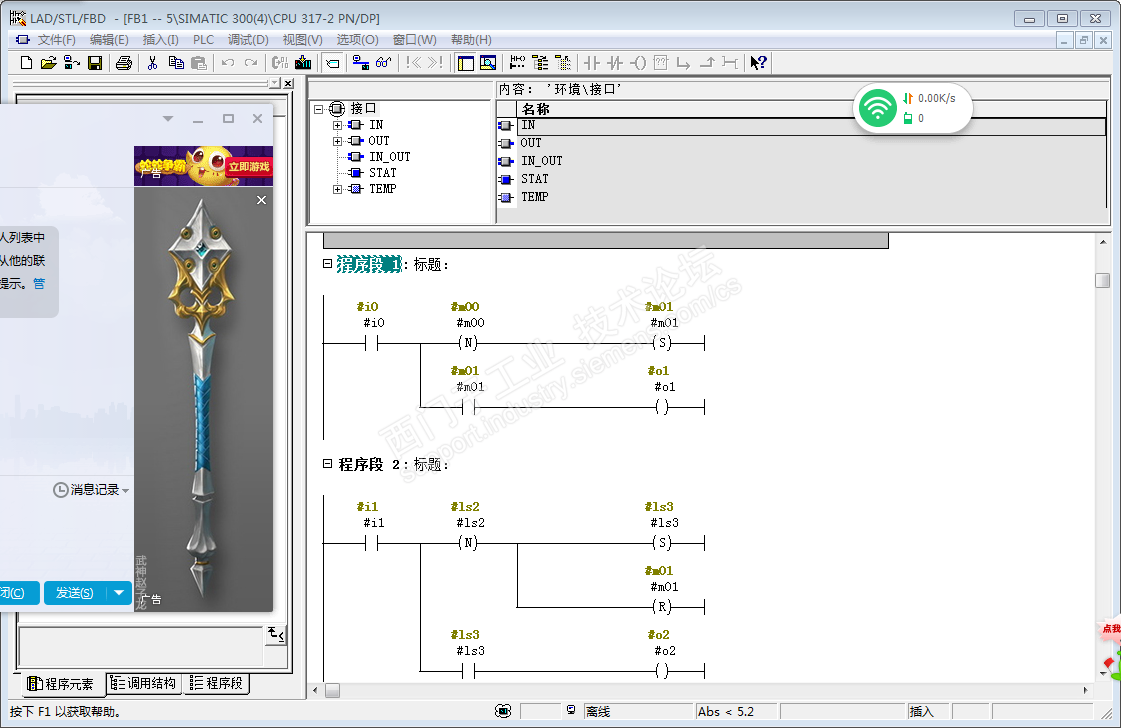Click the New network icon
The image size is (1121, 728).
518,63
